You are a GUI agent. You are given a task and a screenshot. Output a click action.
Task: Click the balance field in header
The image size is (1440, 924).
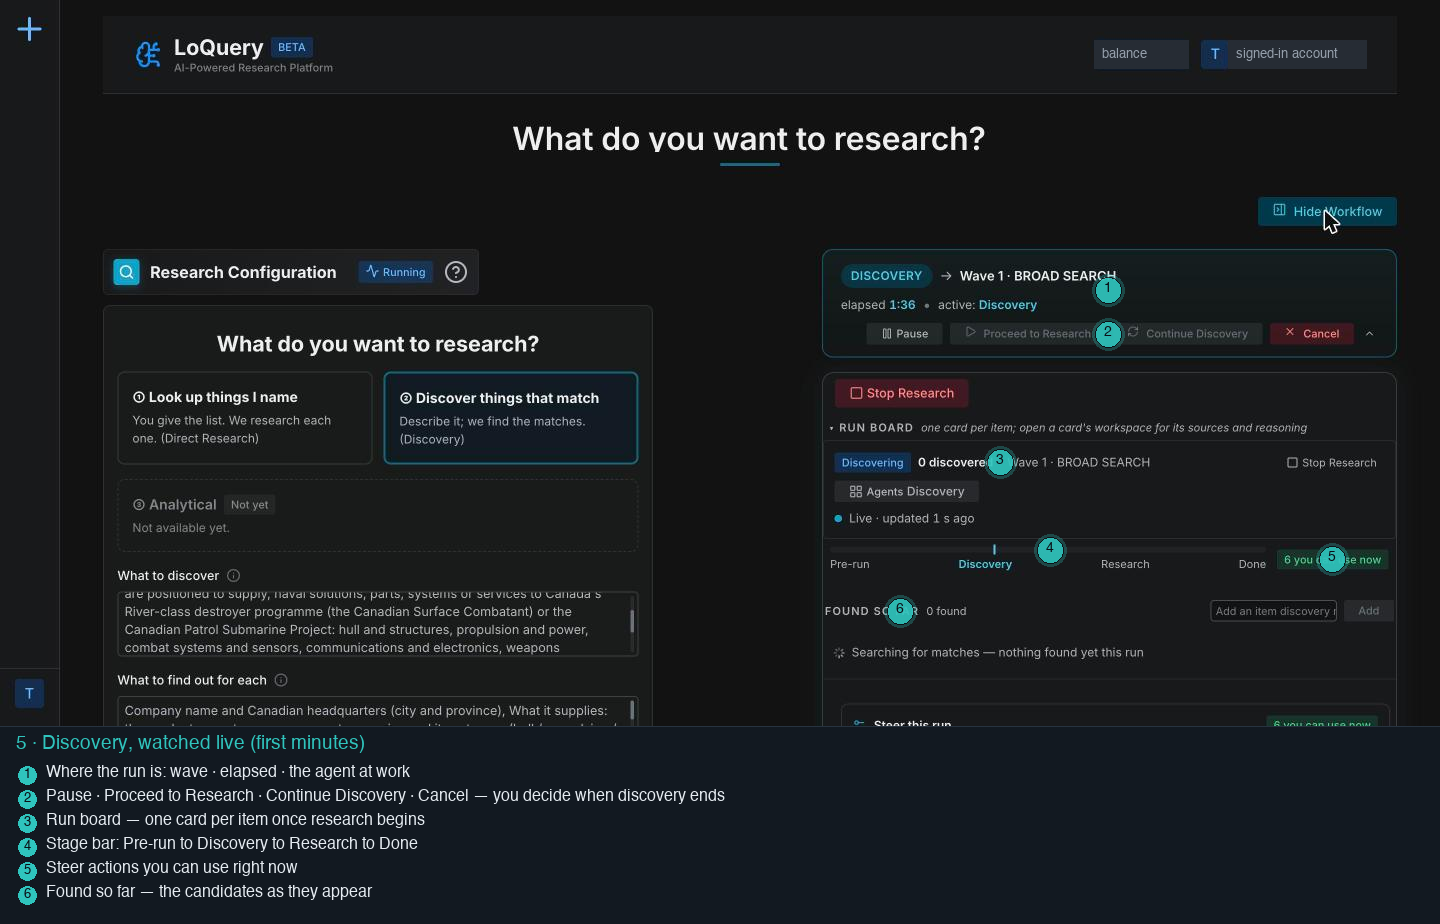click(x=1141, y=54)
